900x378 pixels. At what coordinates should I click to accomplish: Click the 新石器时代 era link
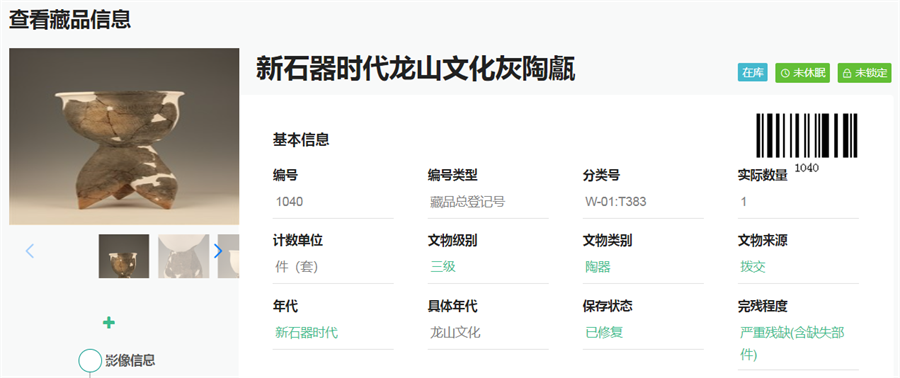point(307,332)
